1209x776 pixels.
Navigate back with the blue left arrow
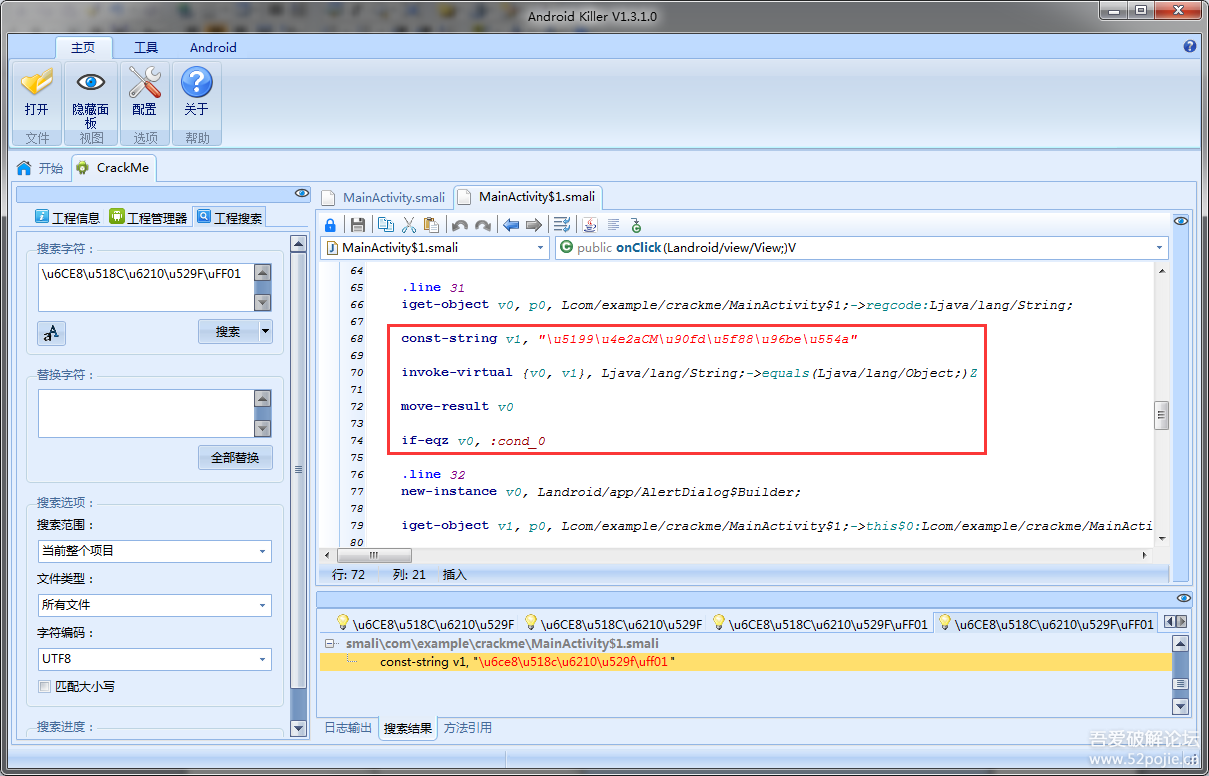point(511,225)
